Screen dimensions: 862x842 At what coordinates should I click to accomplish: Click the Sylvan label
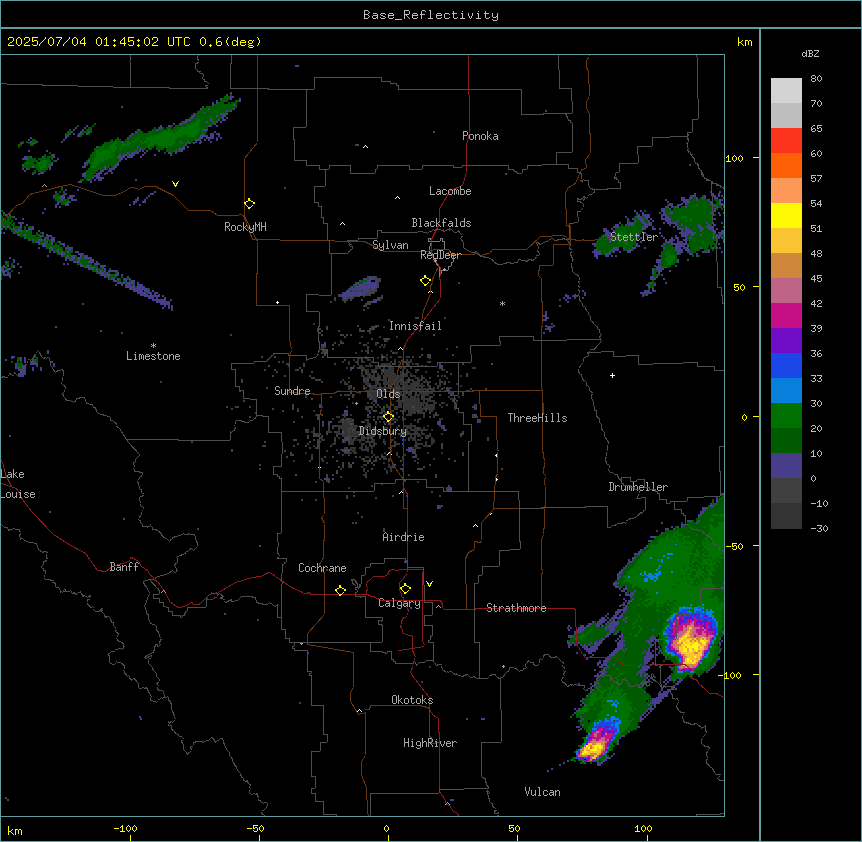coord(390,245)
